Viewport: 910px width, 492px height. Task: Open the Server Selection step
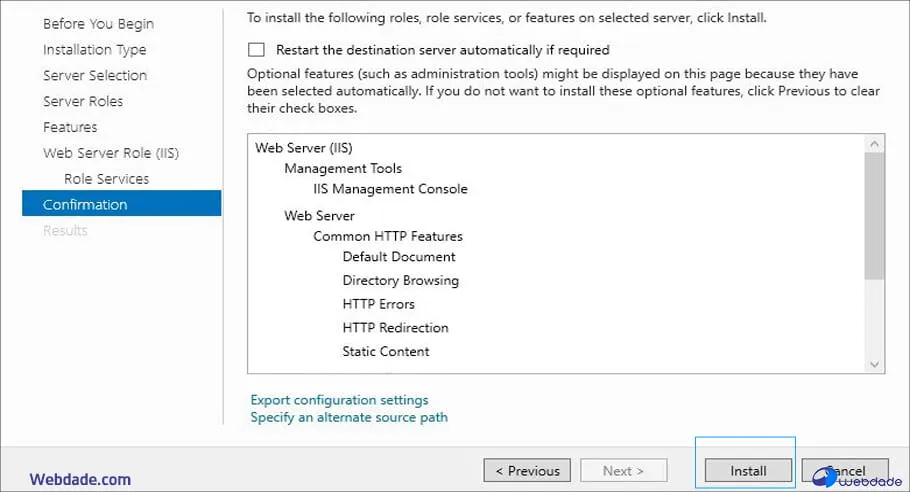[x=95, y=76]
